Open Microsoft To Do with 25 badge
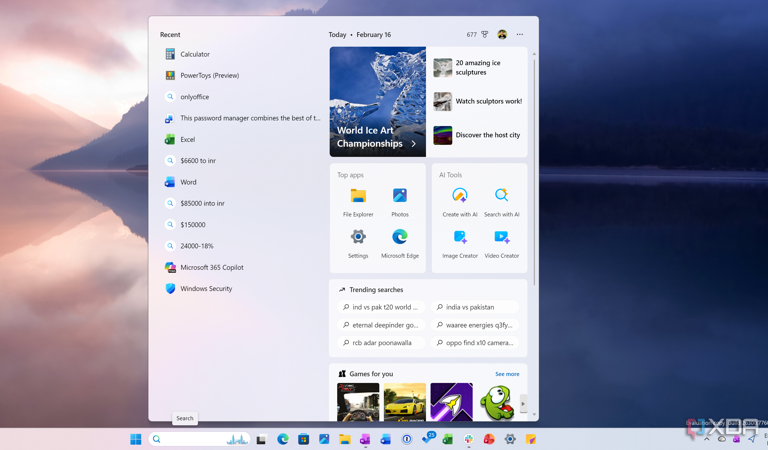Image resolution: width=768 pixels, height=450 pixels. pyautogui.click(x=429, y=438)
